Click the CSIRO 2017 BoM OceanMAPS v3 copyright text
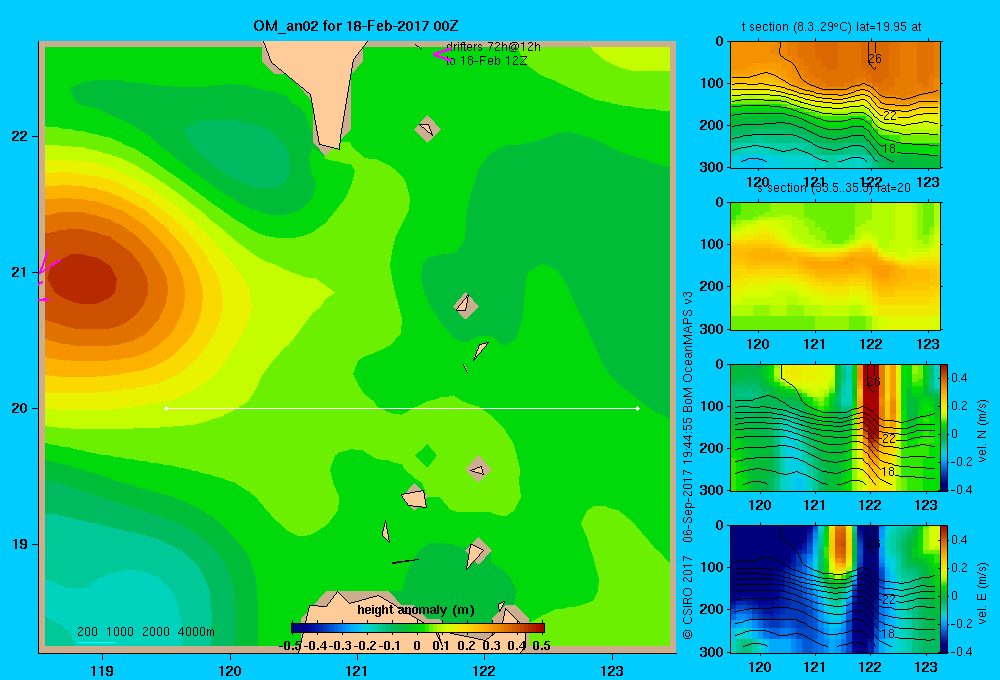 click(x=688, y=466)
